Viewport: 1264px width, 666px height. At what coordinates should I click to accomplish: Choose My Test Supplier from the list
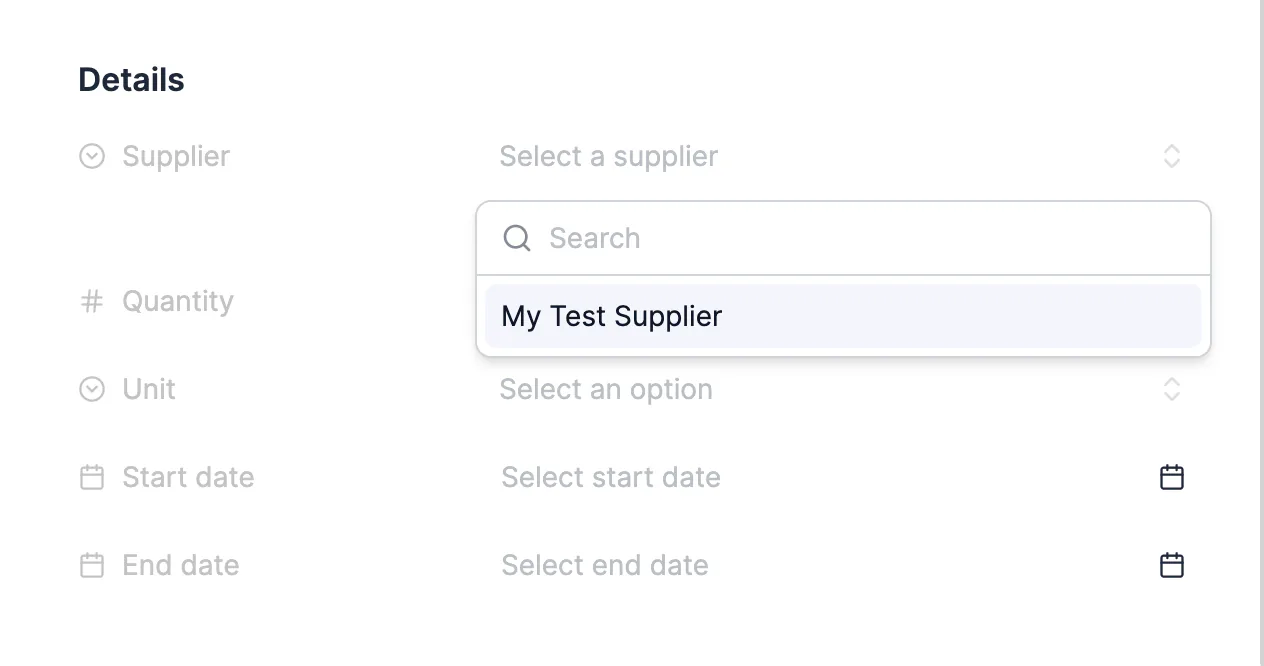[843, 316]
